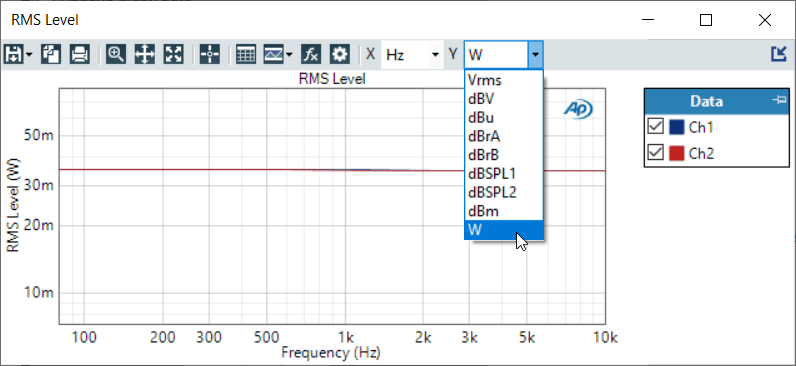Viewport: 796px width, 366px height.
Task: Click the 20m Y-axis tick label
Action: click(39, 225)
